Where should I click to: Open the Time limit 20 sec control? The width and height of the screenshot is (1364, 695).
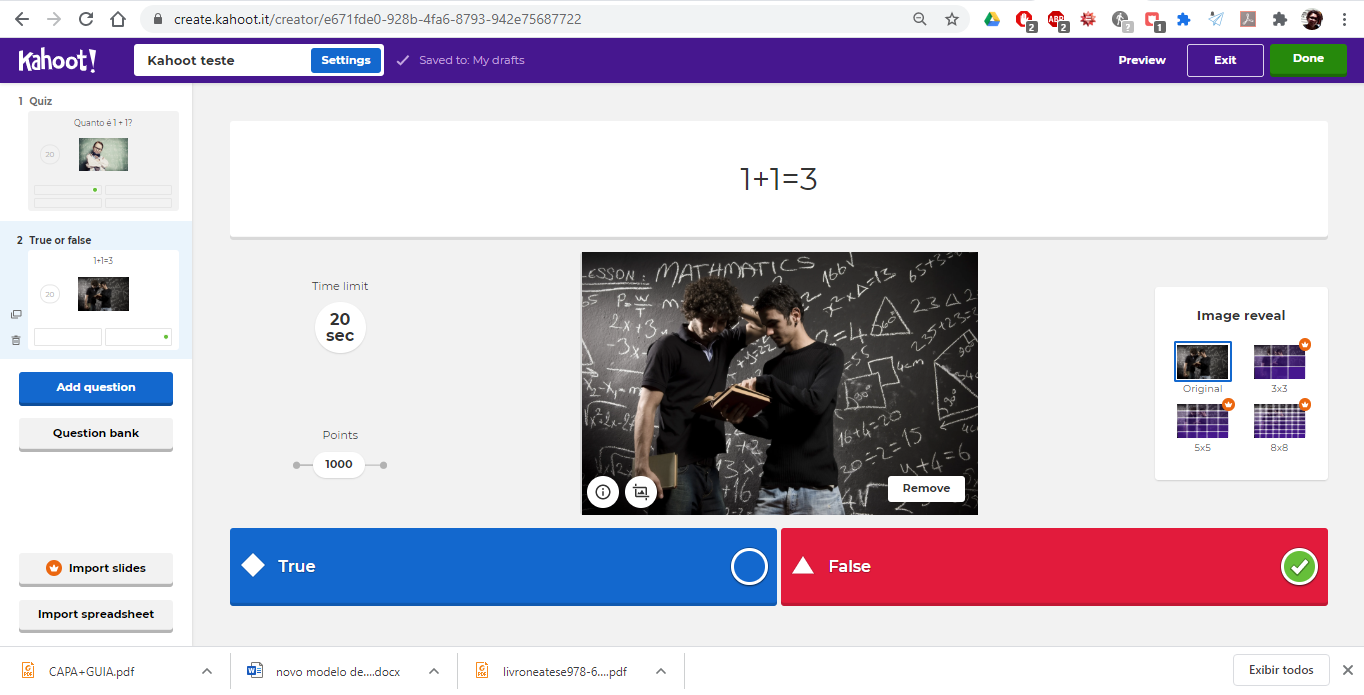tap(340, 327)
